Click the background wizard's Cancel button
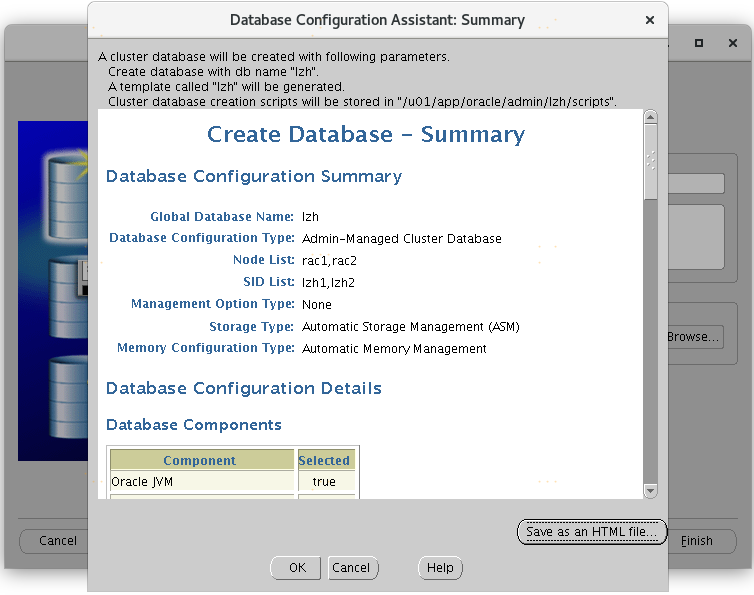 click(57, 541)
